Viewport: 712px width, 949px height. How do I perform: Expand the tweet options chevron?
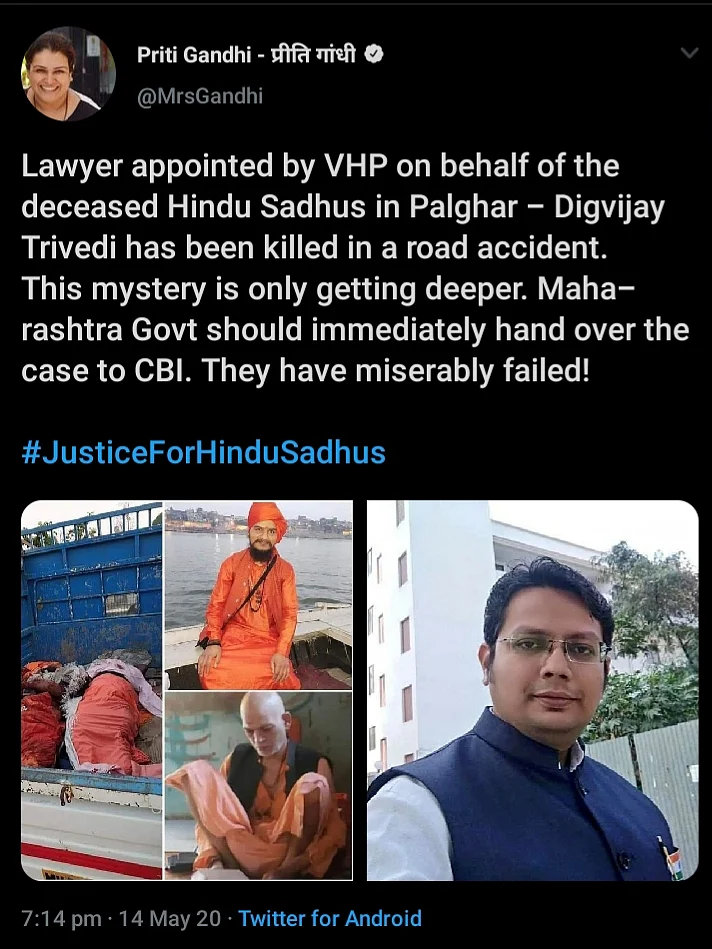689,53
